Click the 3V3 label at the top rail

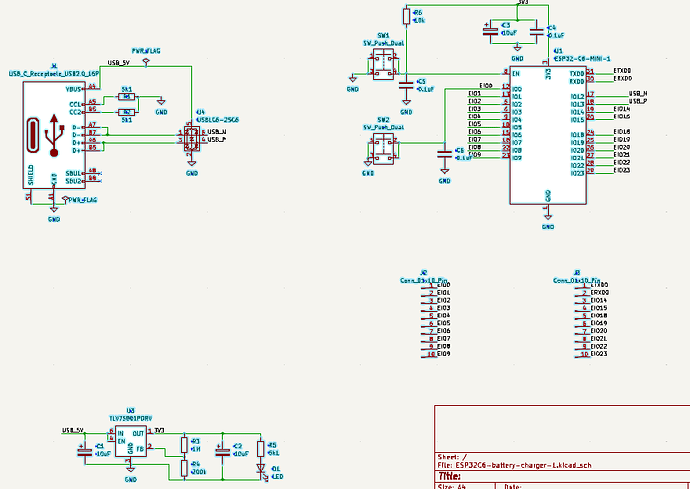tap(523, 2)
